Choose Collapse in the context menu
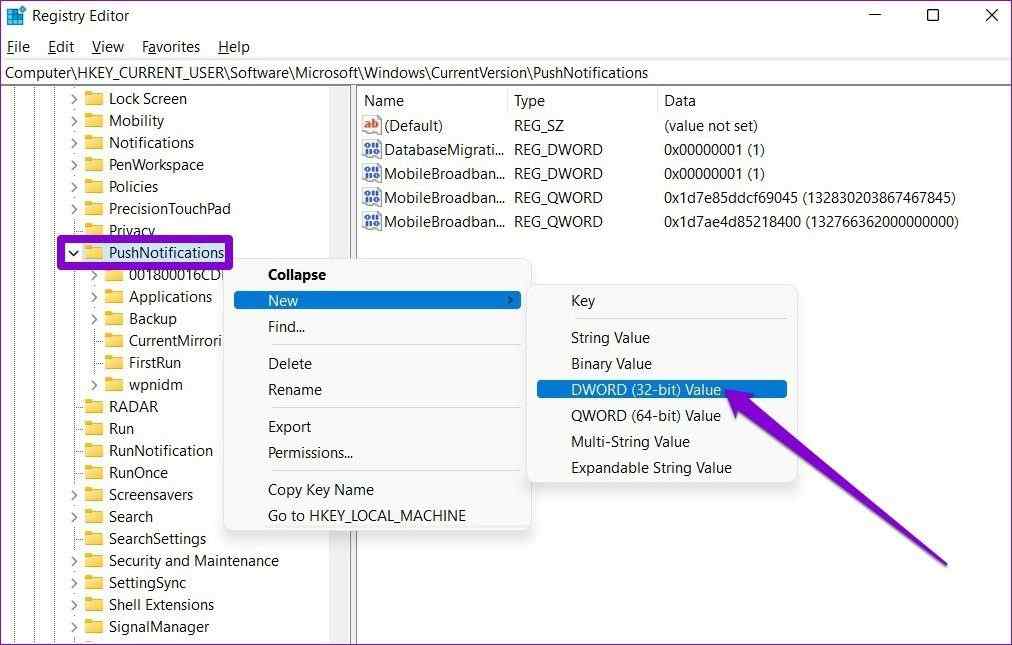Screen dimensions: 1012x645 tap(377, 274)
